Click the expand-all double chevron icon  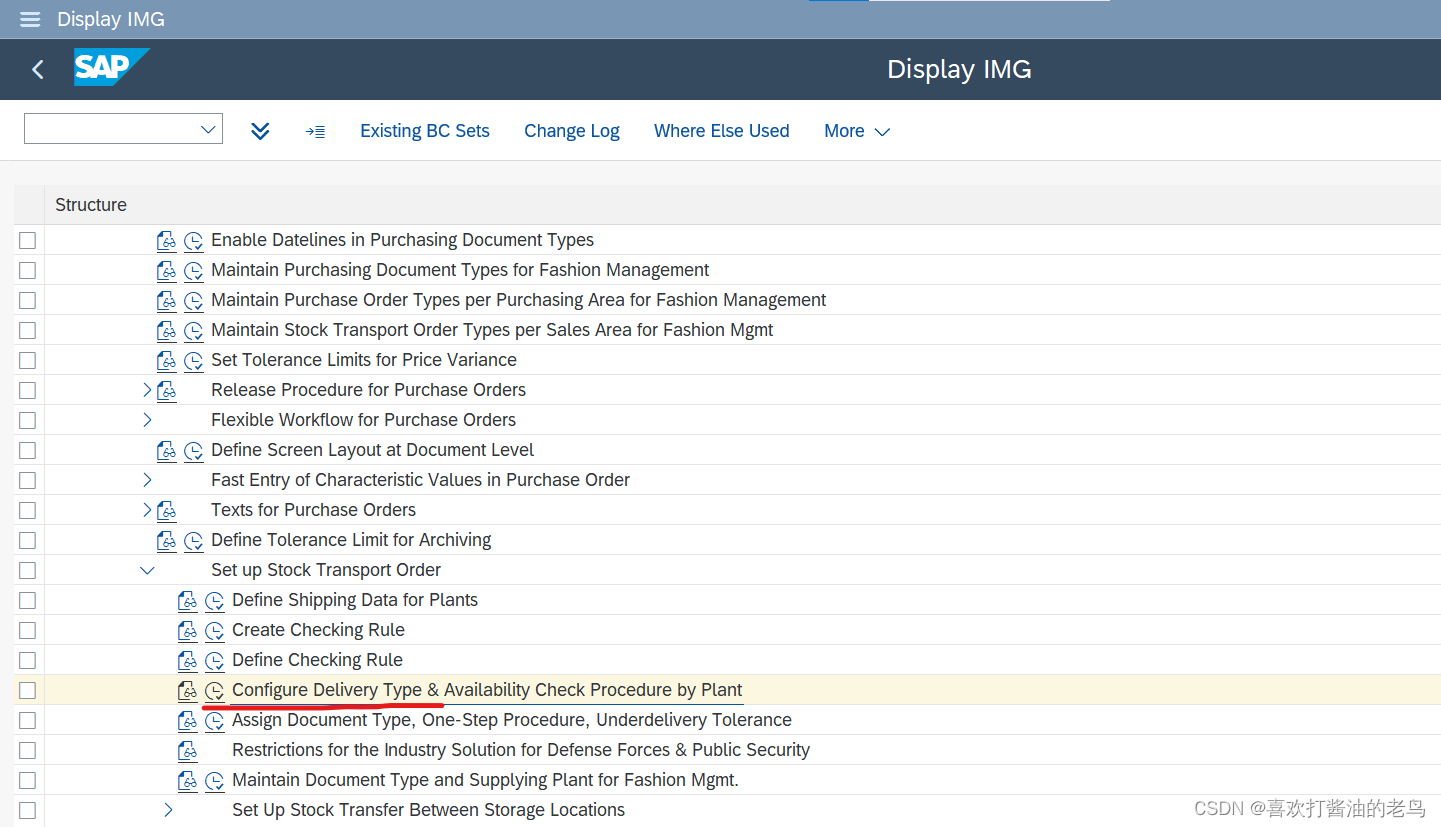260,130
